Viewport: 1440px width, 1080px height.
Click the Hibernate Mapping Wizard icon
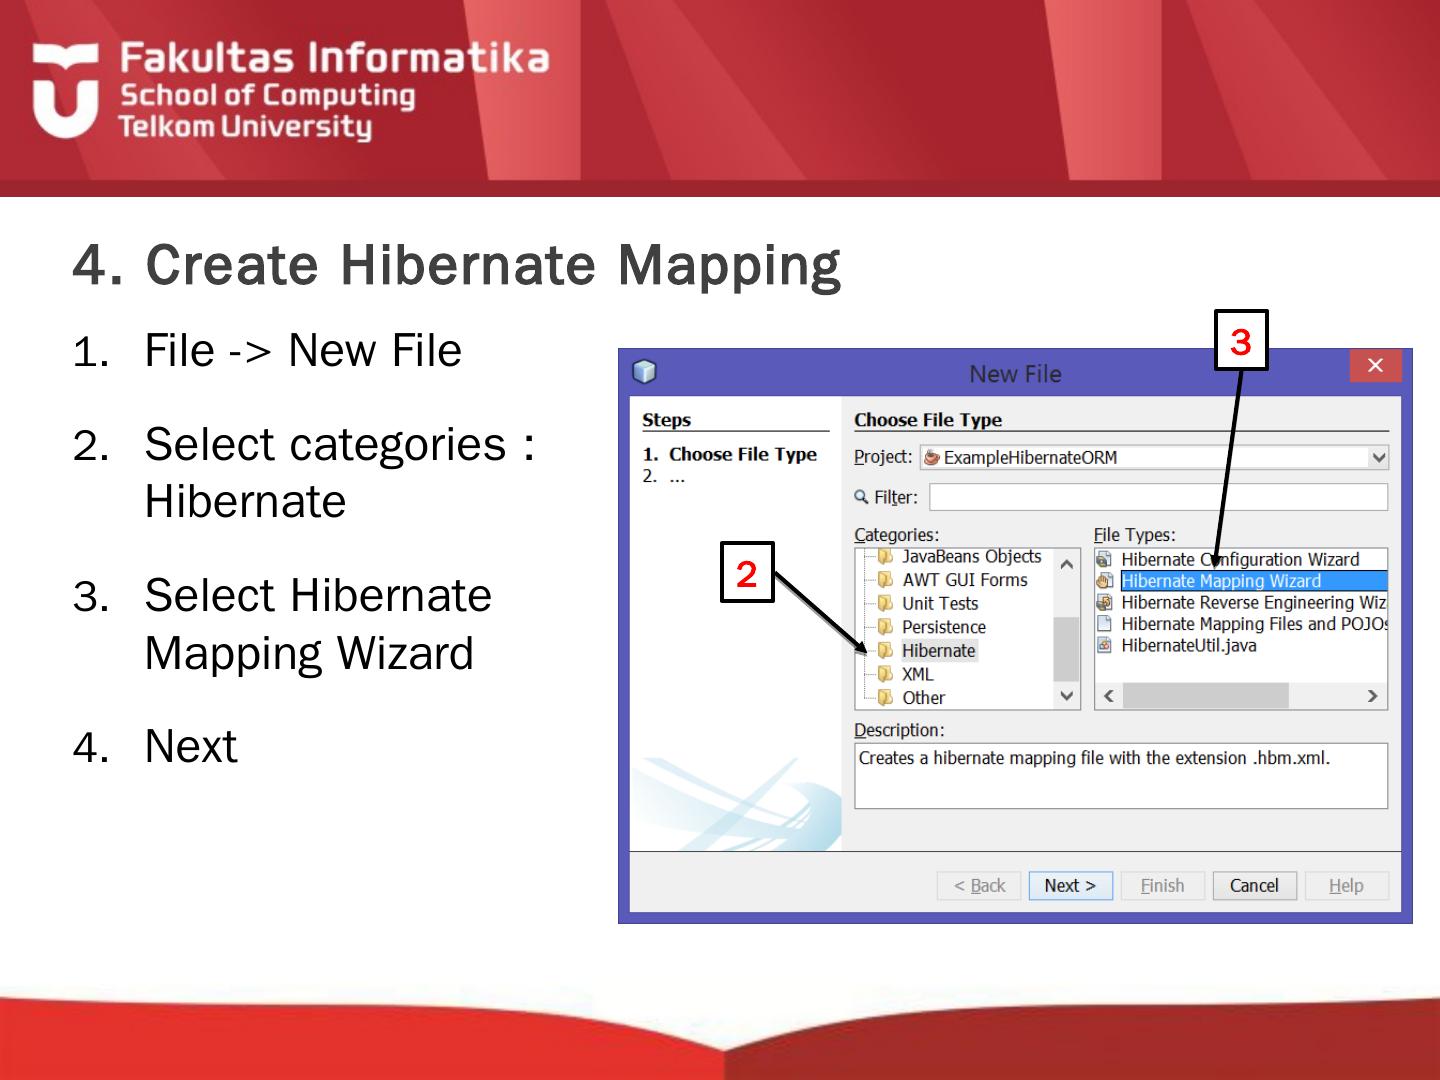point(1104,581)
